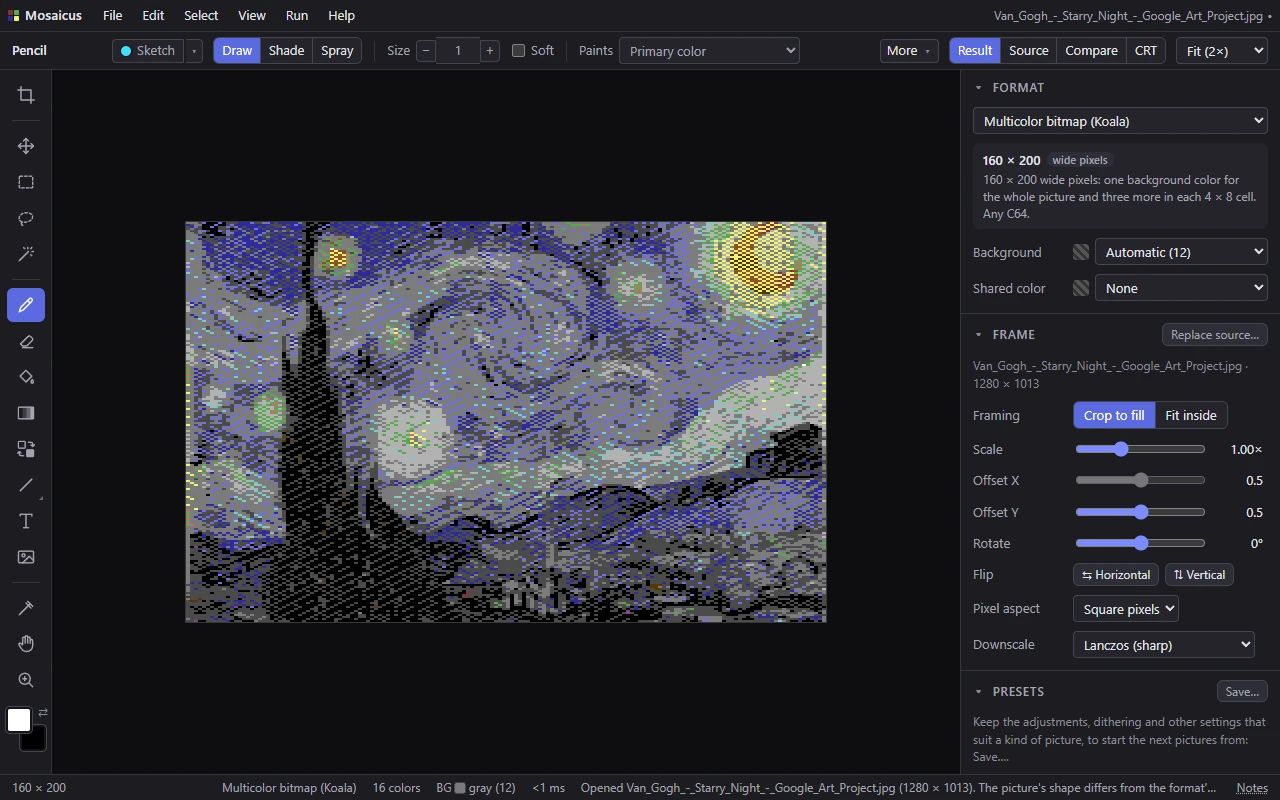Click the Replace source... button
Viewport: 1280px width, 800px height.
[1215, 334]
